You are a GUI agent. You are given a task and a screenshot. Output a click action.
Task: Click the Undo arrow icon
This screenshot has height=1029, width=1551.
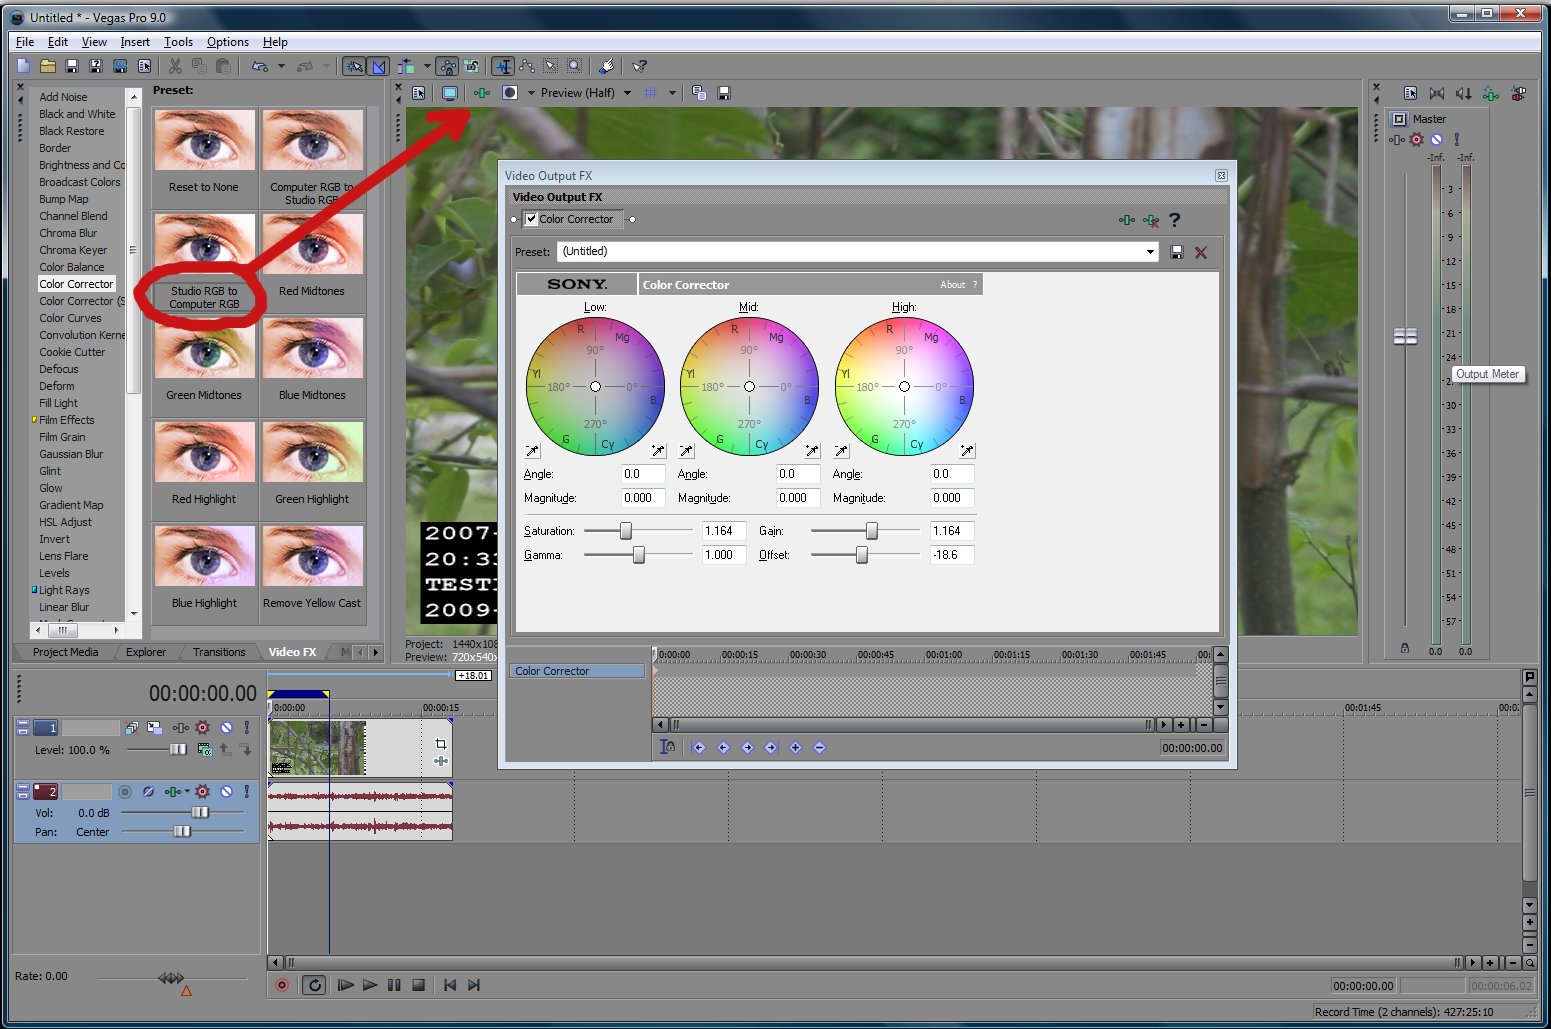(x=260, y=66)
